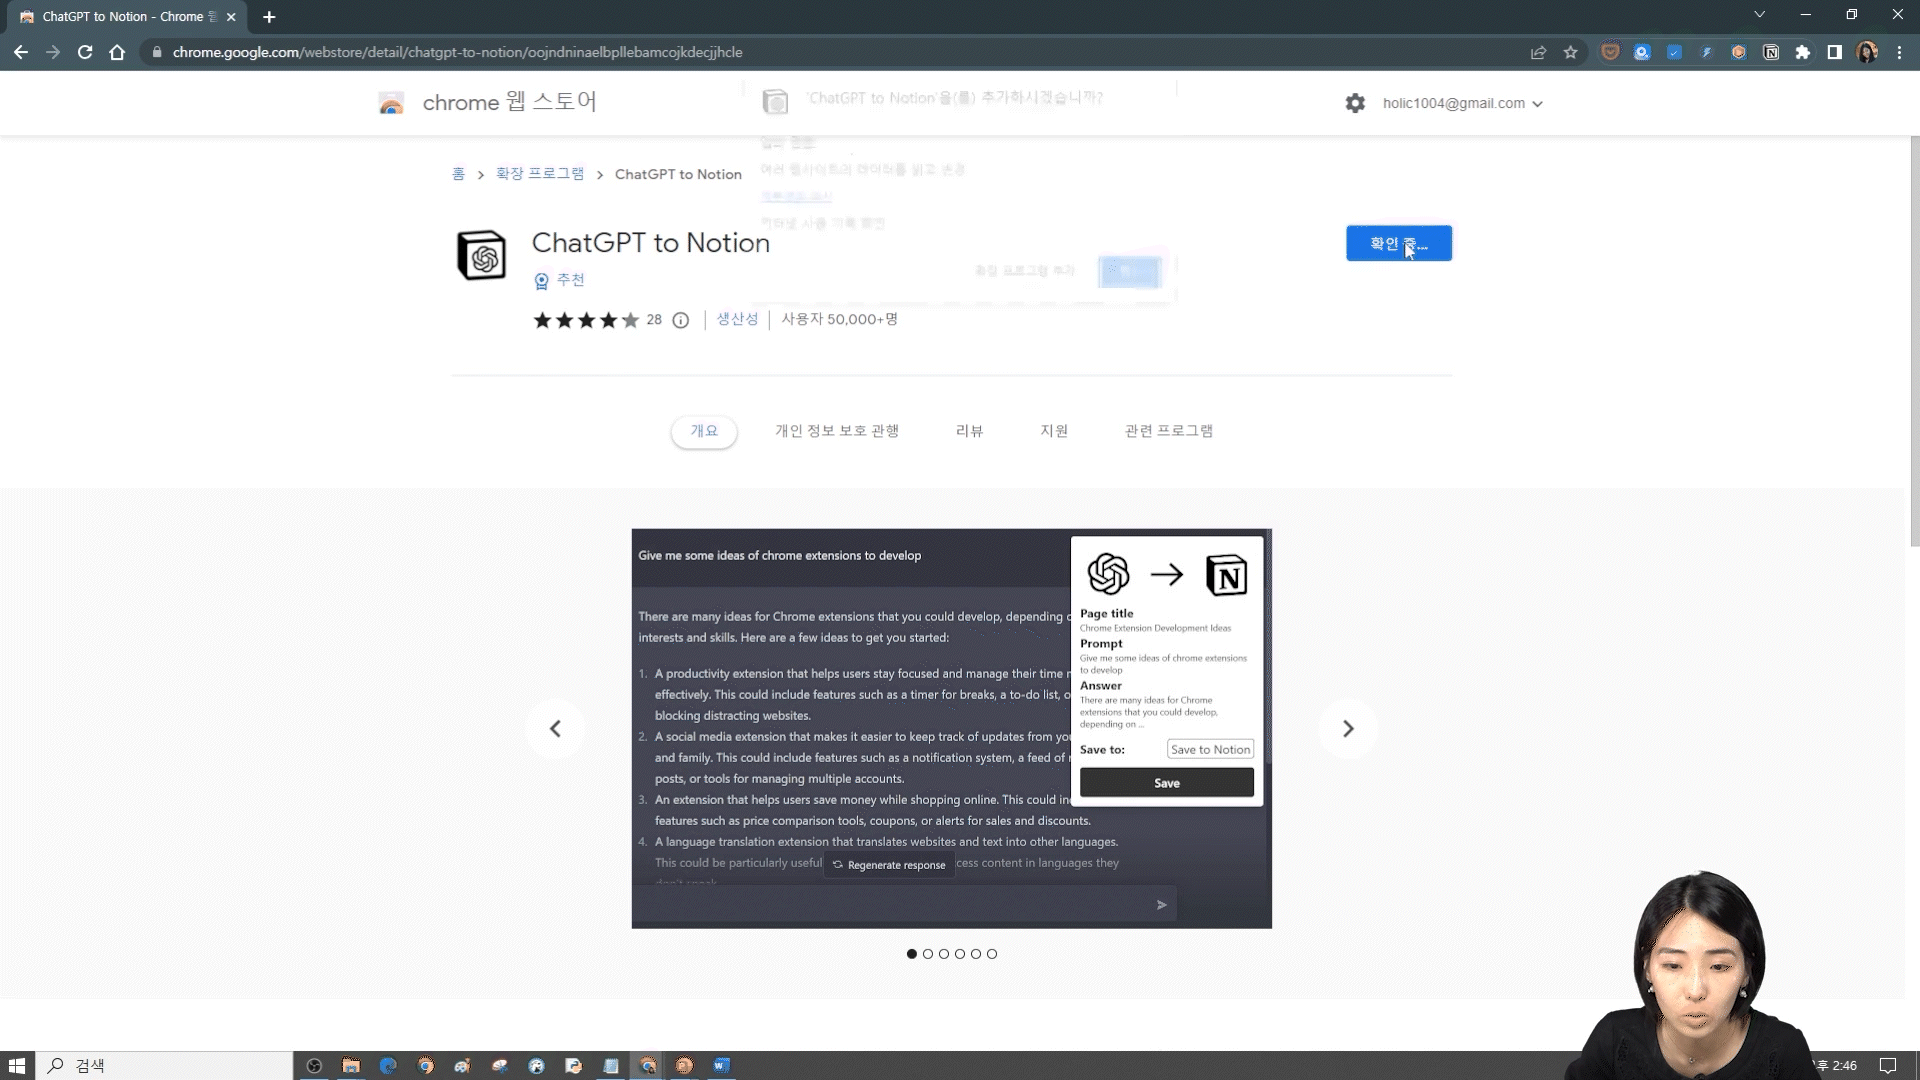Click the Windows taskbar 검색 search box
Image resolution: width=1920 pixels, height=1080 pixels.
(164, 1065)
